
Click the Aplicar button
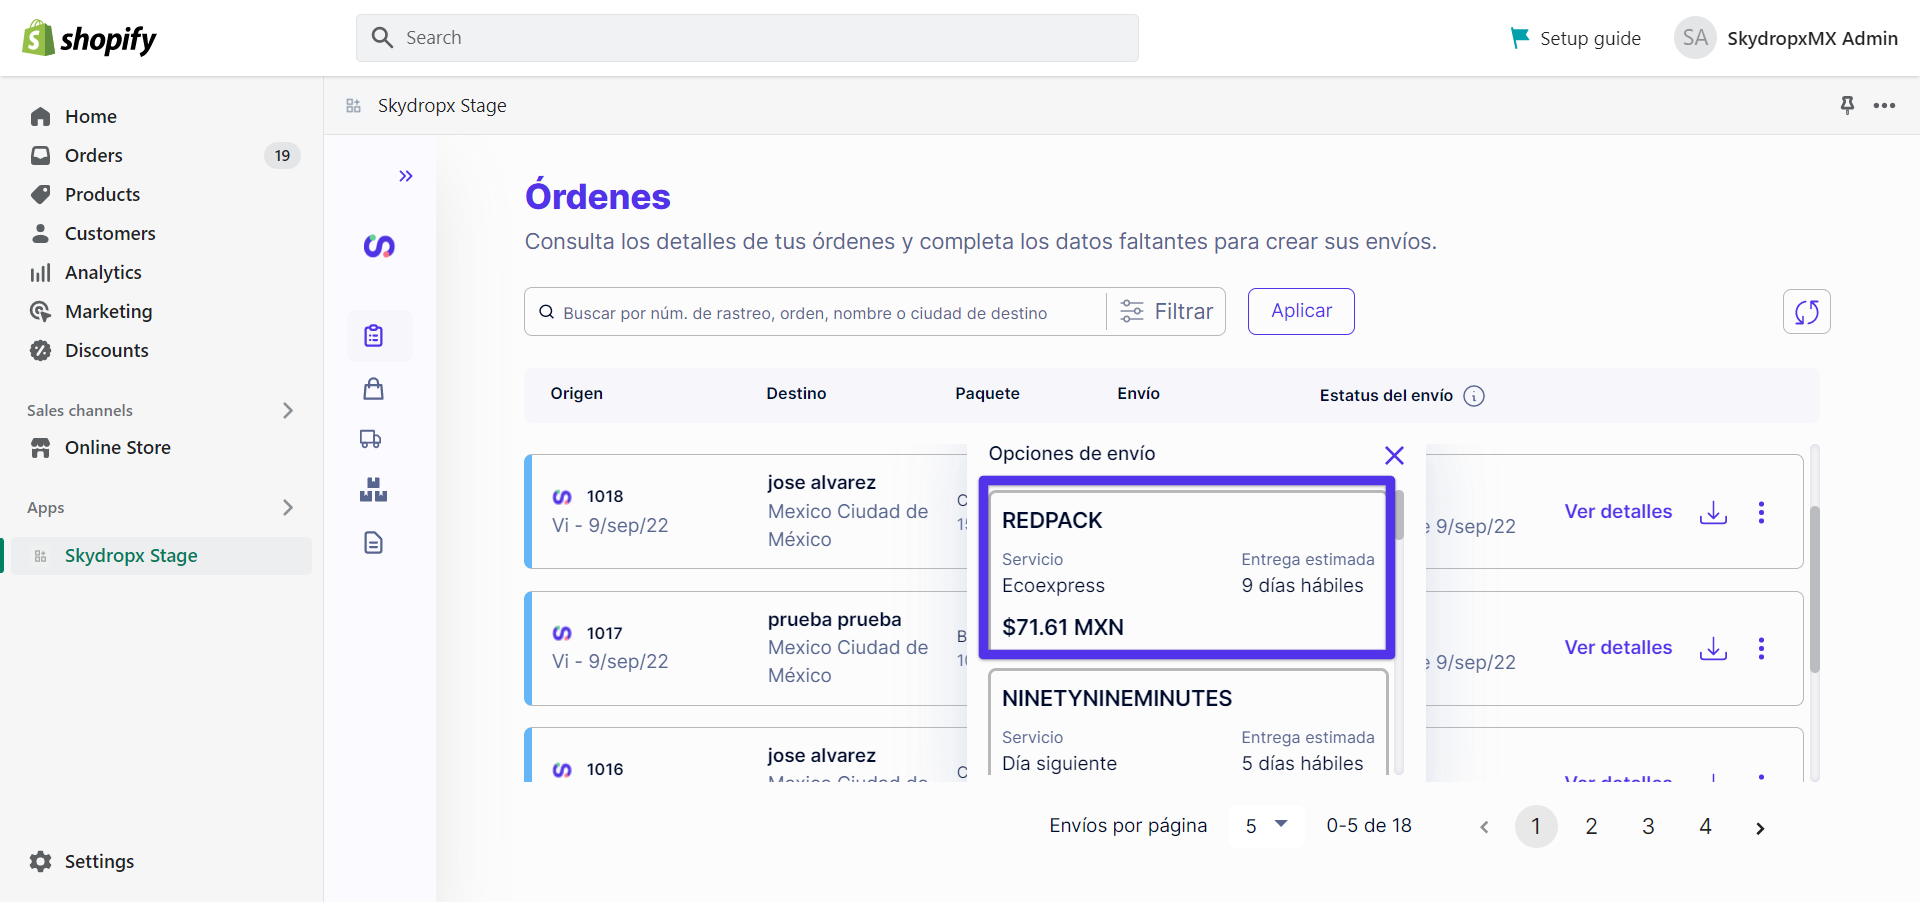pos(1301,311)
